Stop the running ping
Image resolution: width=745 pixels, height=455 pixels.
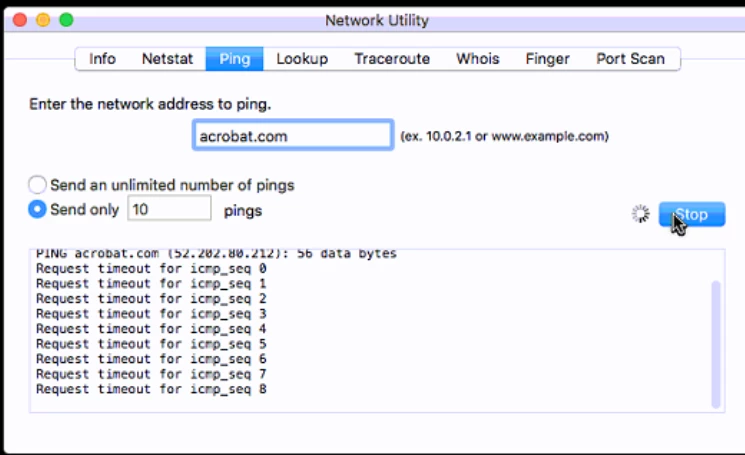(x=692, y=214)
